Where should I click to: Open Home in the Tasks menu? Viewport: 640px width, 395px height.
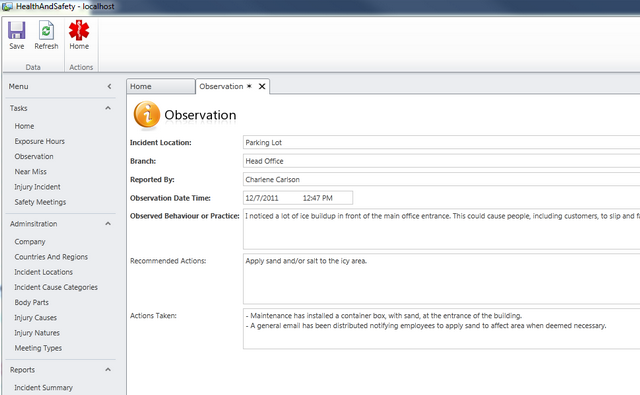pyautogui.click(x=24, y=126)
